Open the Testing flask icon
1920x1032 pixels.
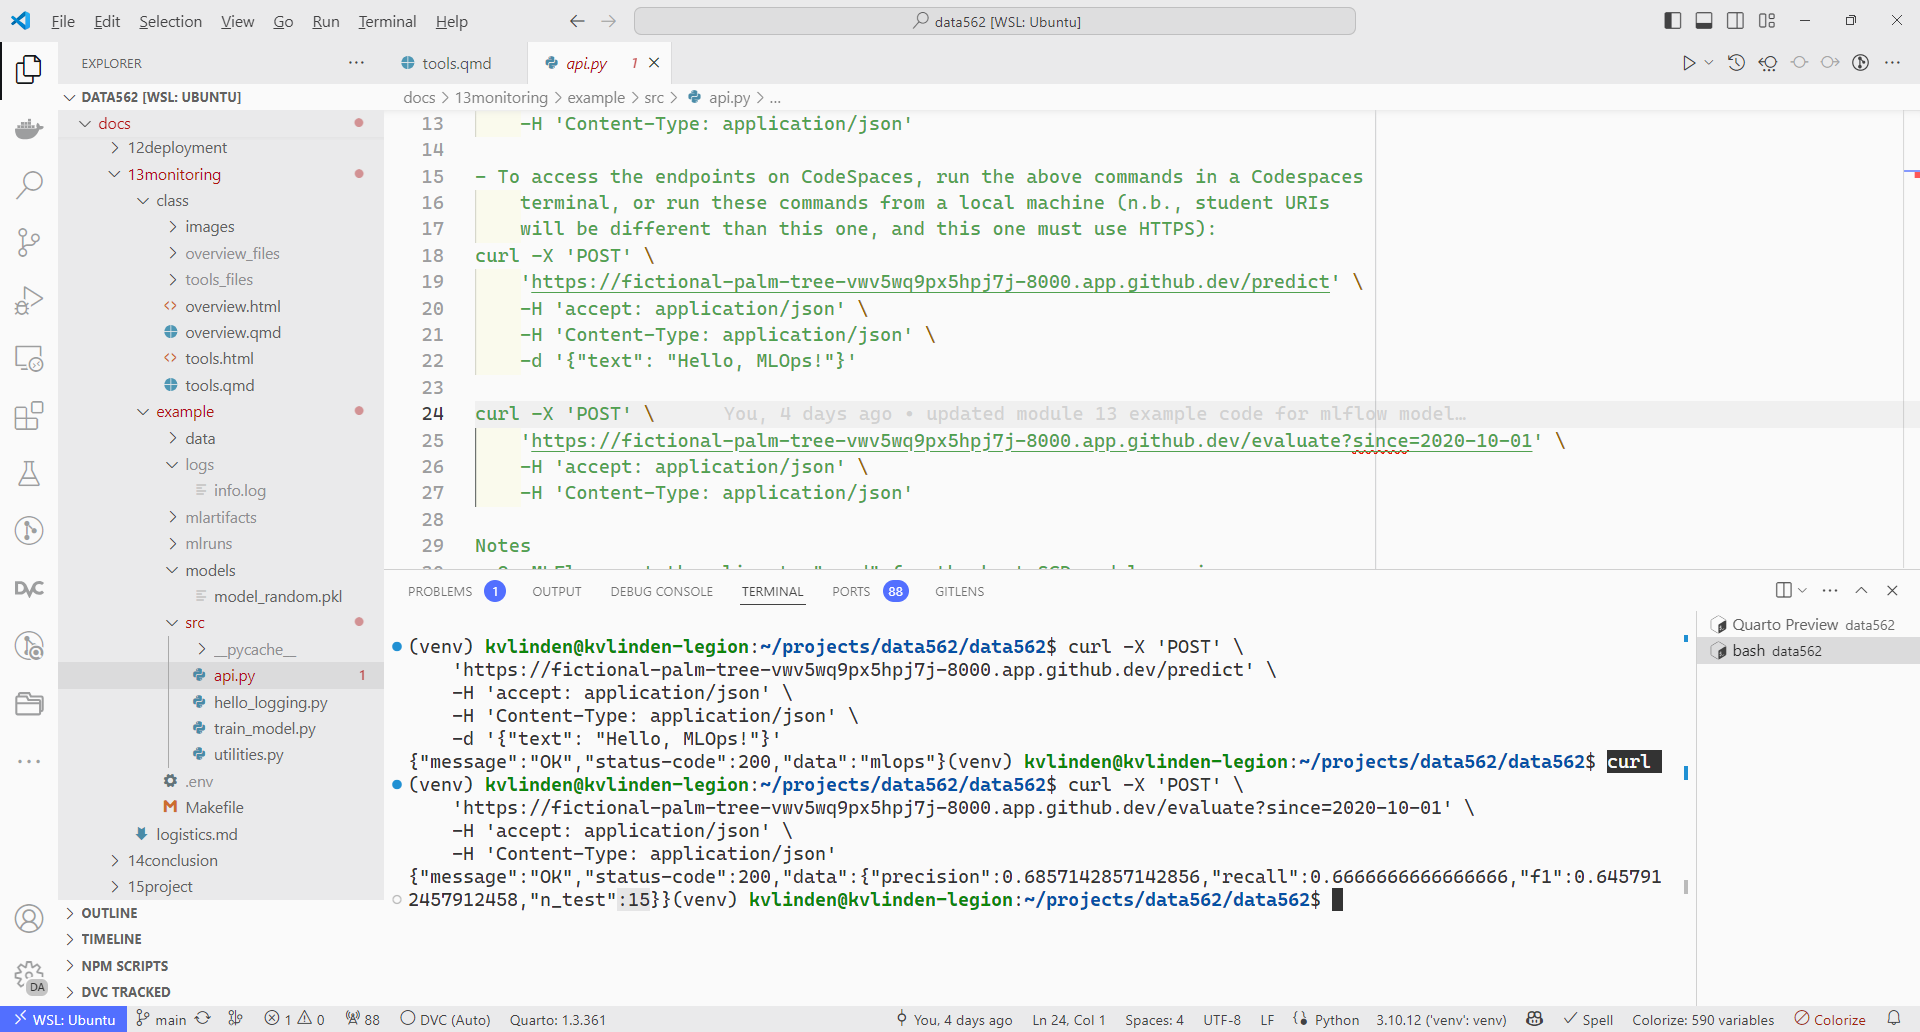29,474
